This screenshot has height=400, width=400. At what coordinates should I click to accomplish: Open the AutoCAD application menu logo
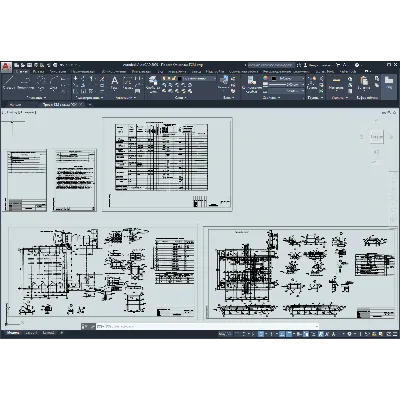coord(6,67)
